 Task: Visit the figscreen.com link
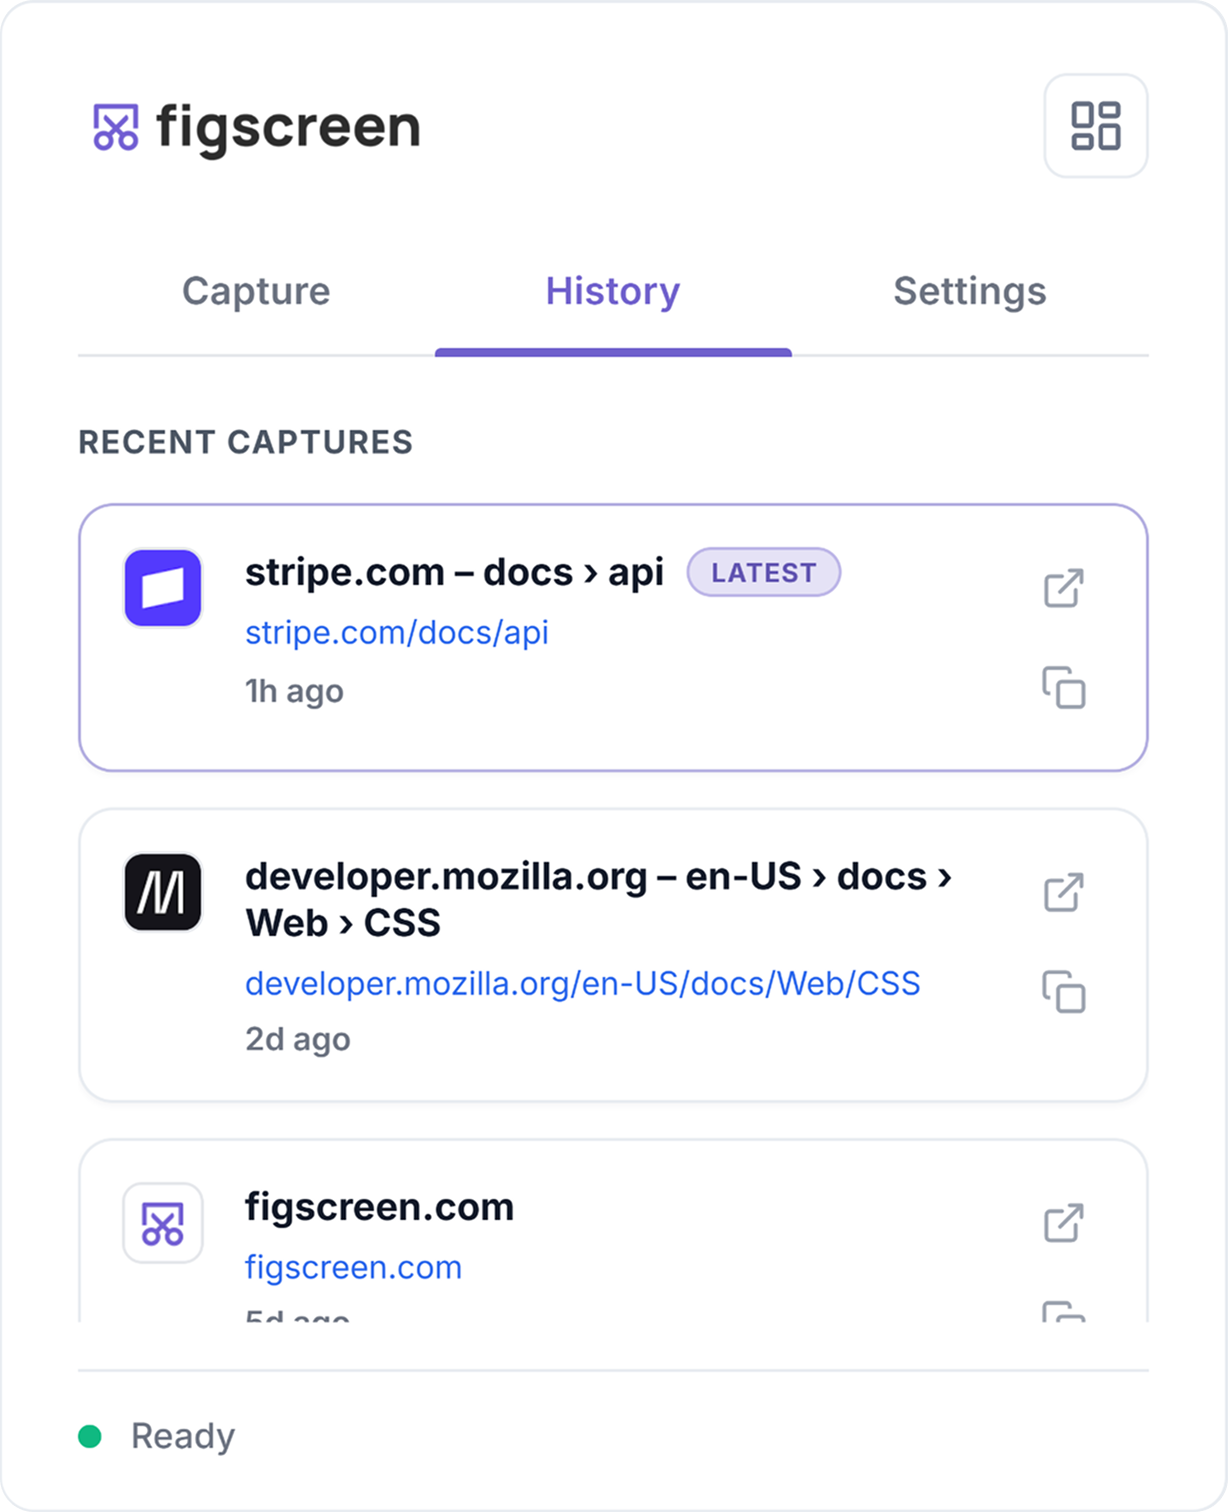[x=353, y=1268]
